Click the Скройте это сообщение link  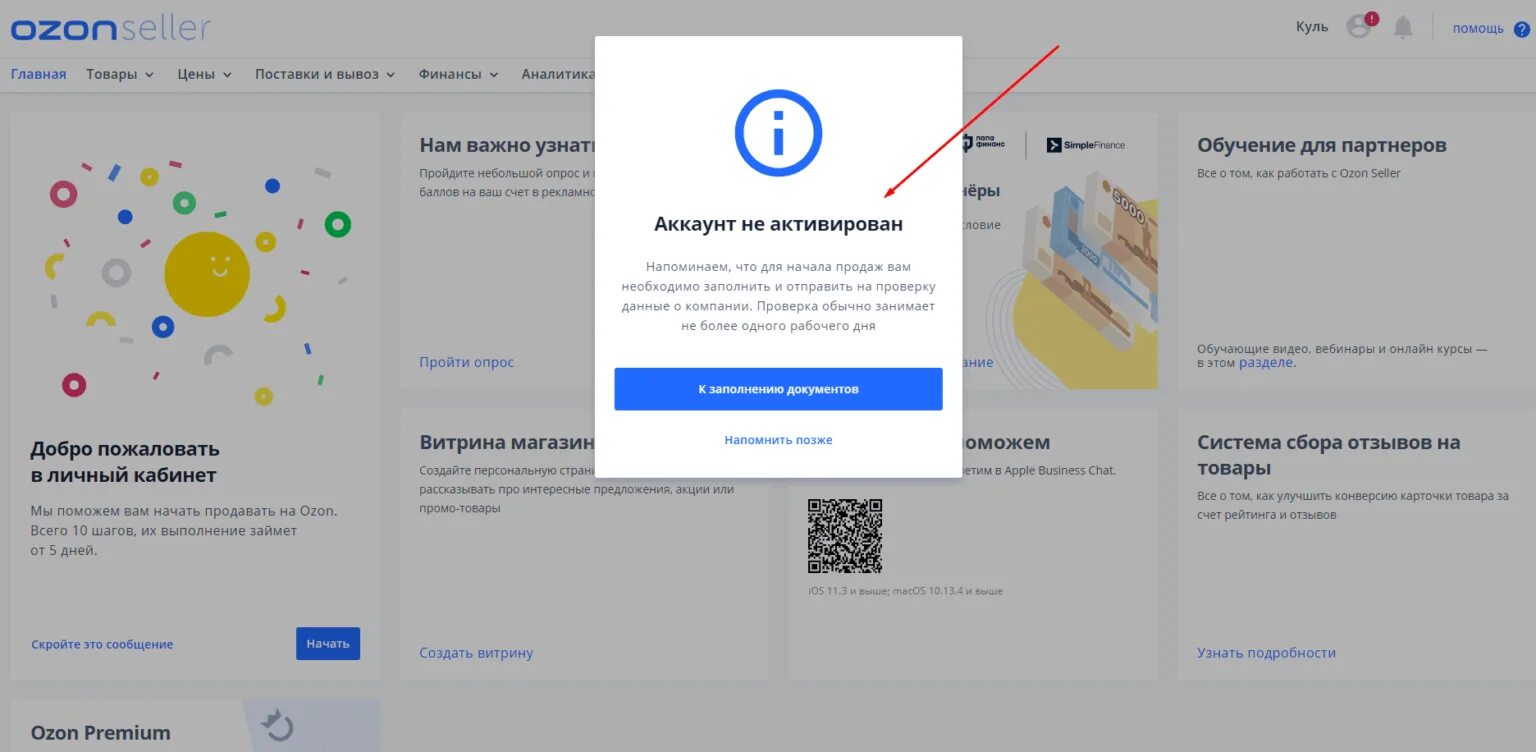(102, 645)
